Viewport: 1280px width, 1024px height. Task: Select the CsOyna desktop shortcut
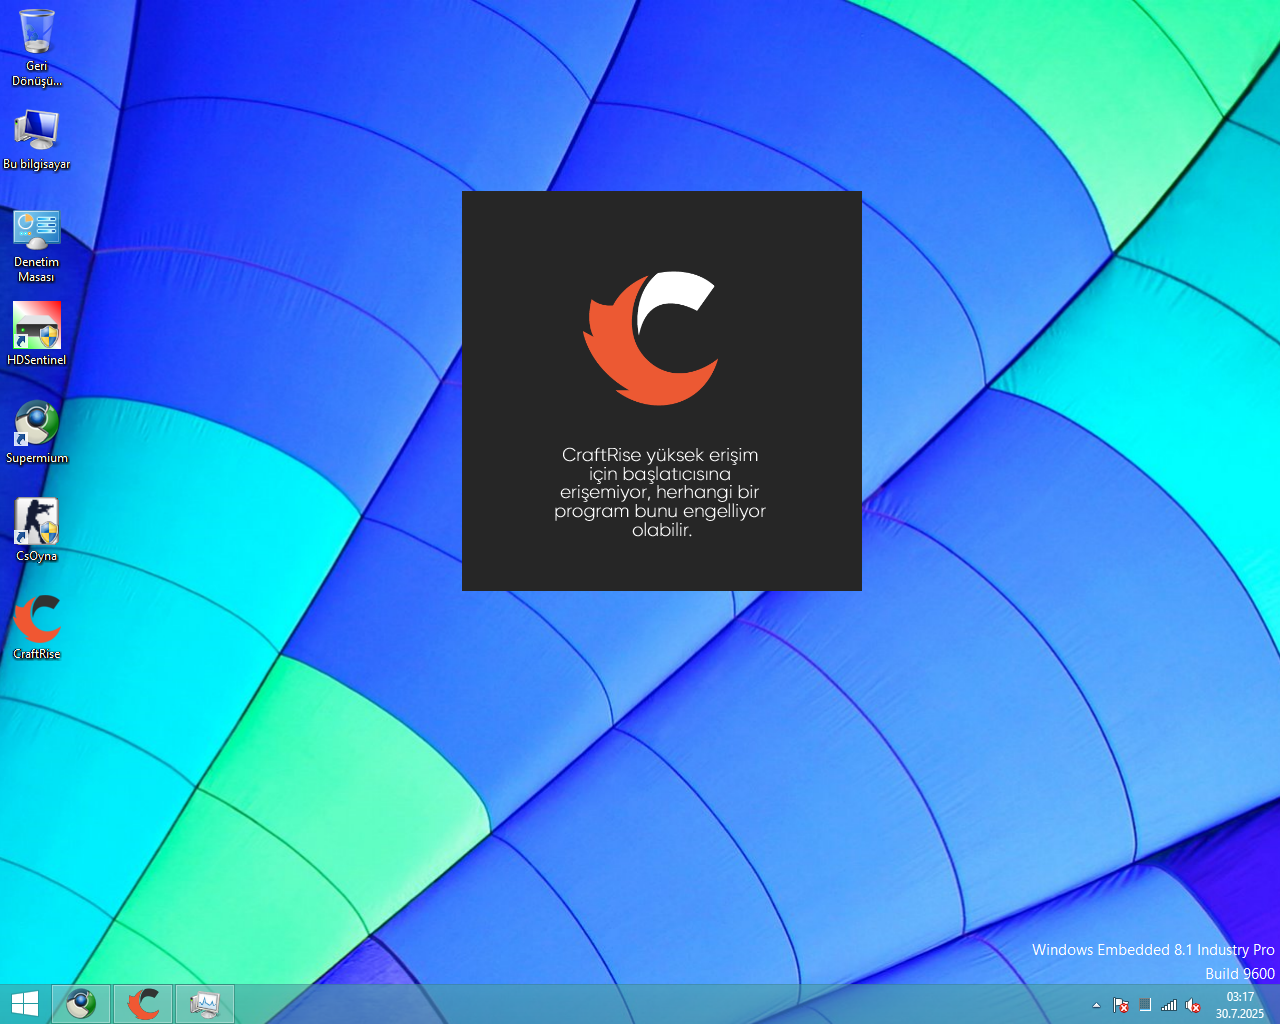coord(37,530)
